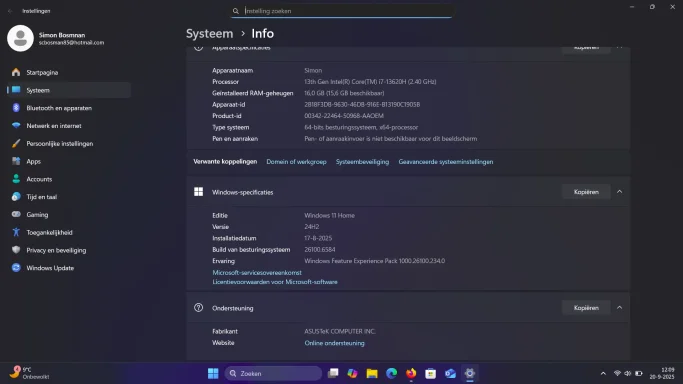Open the Windows Start menu
Screen dimensions: 683x384
pyautogui.click(x=213, y=374)
